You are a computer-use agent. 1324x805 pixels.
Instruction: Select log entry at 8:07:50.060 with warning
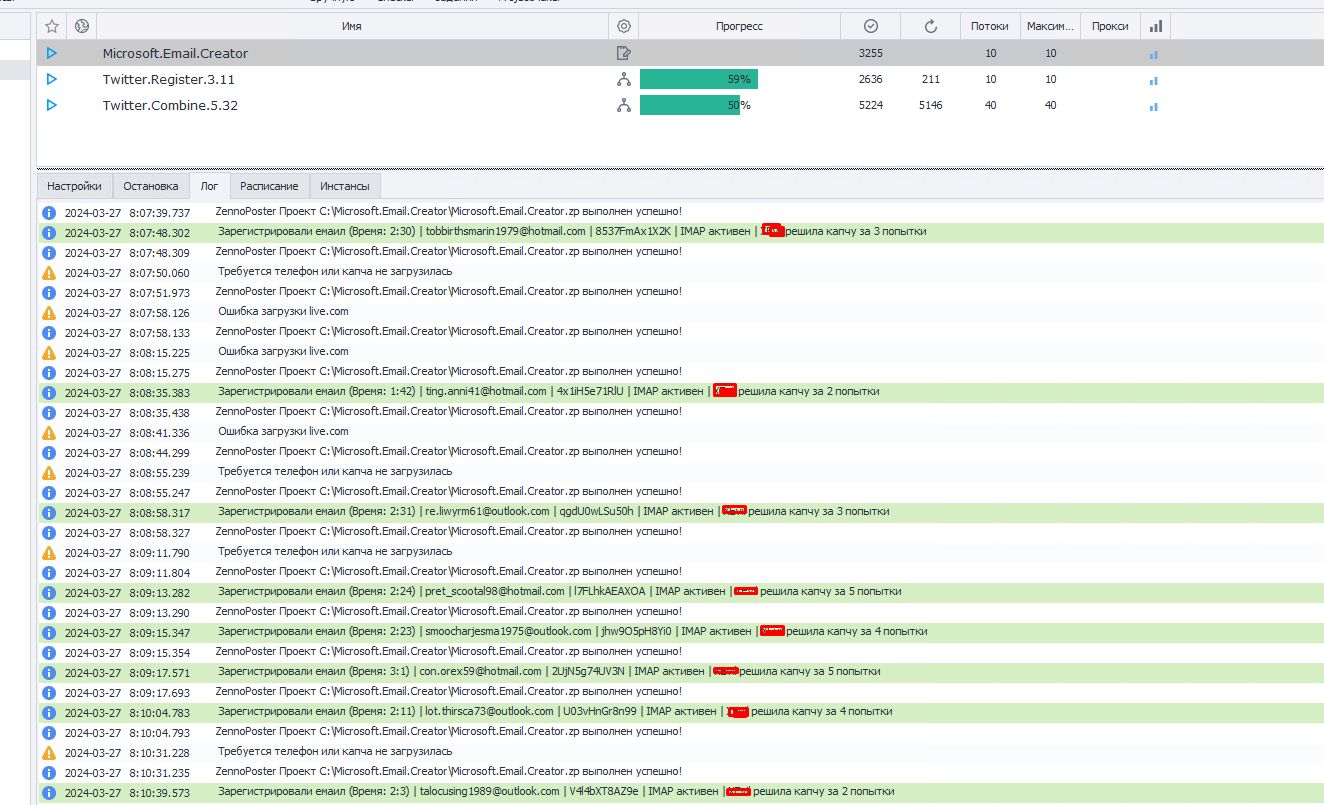coord(334,272)
